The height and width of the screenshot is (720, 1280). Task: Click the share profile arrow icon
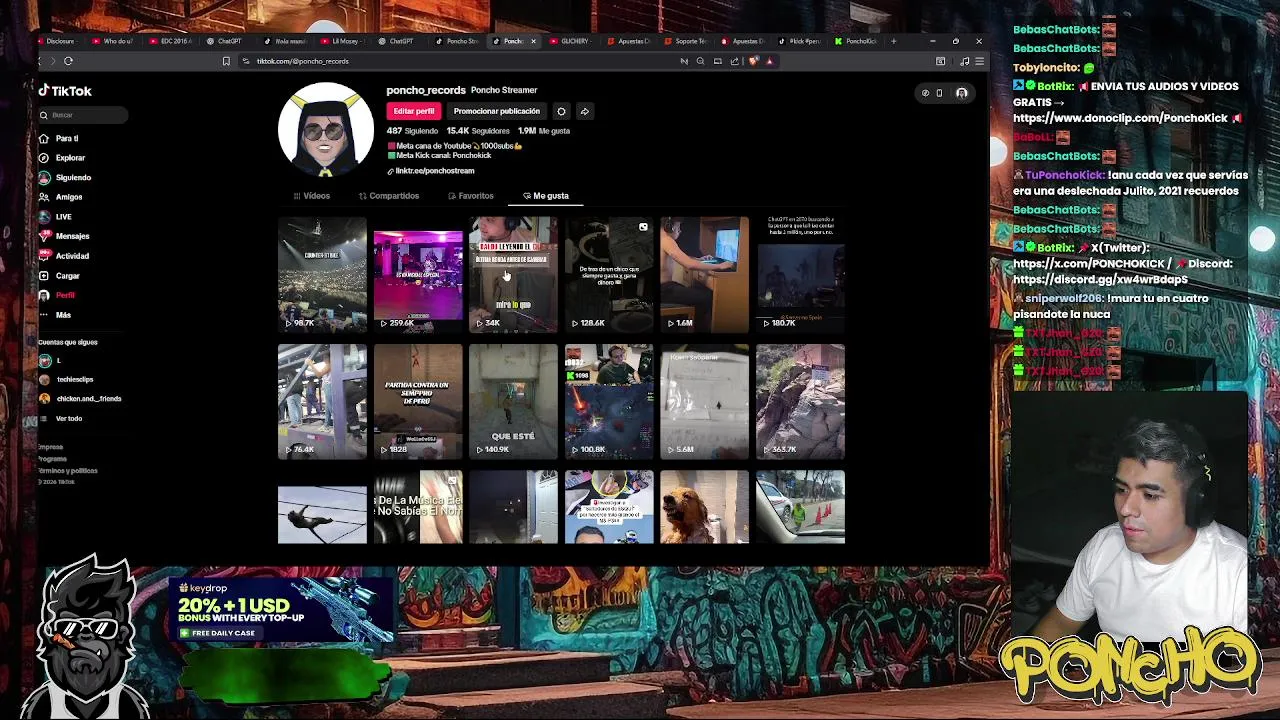(x=584, y=111)
